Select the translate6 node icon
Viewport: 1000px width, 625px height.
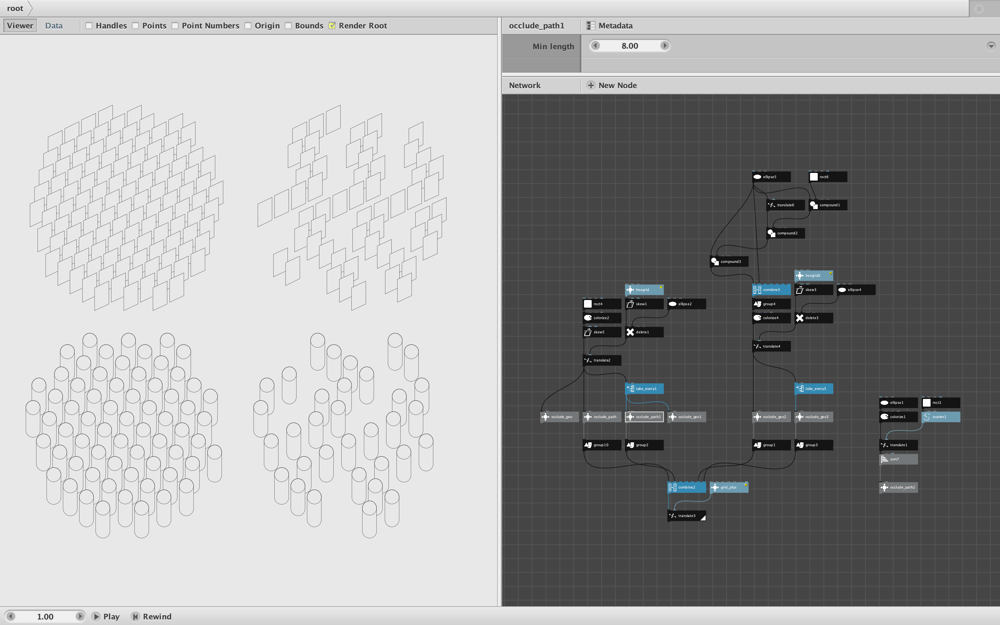tap(772, 205)
